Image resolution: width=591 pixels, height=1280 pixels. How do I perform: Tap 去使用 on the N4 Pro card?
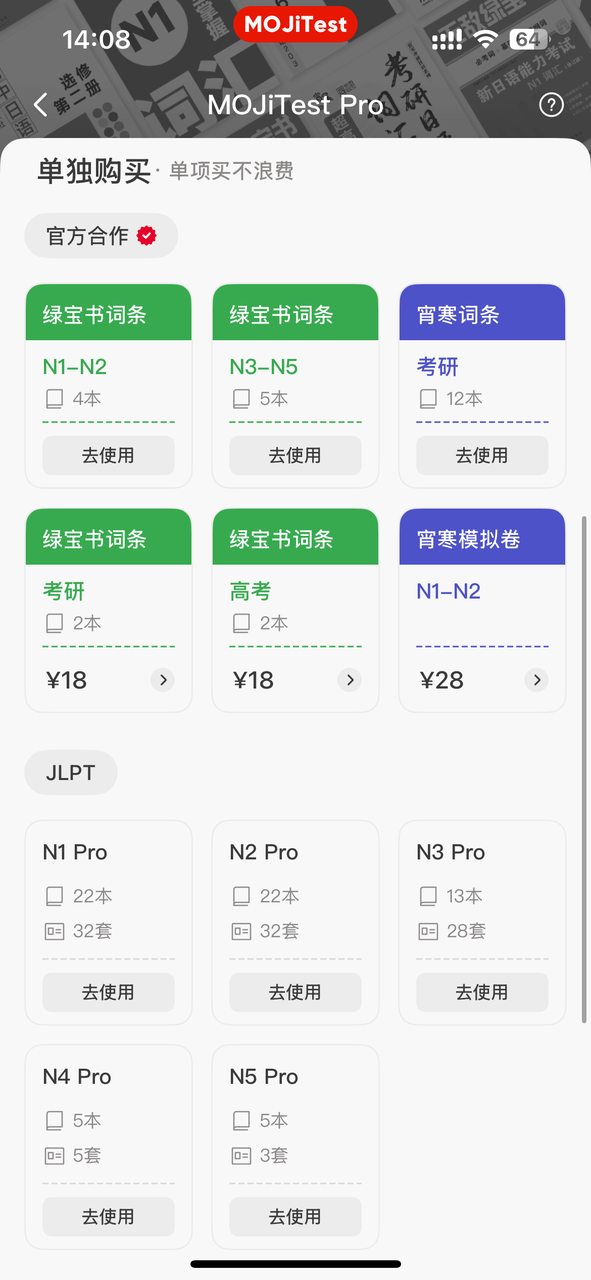tap(108, 1216)
